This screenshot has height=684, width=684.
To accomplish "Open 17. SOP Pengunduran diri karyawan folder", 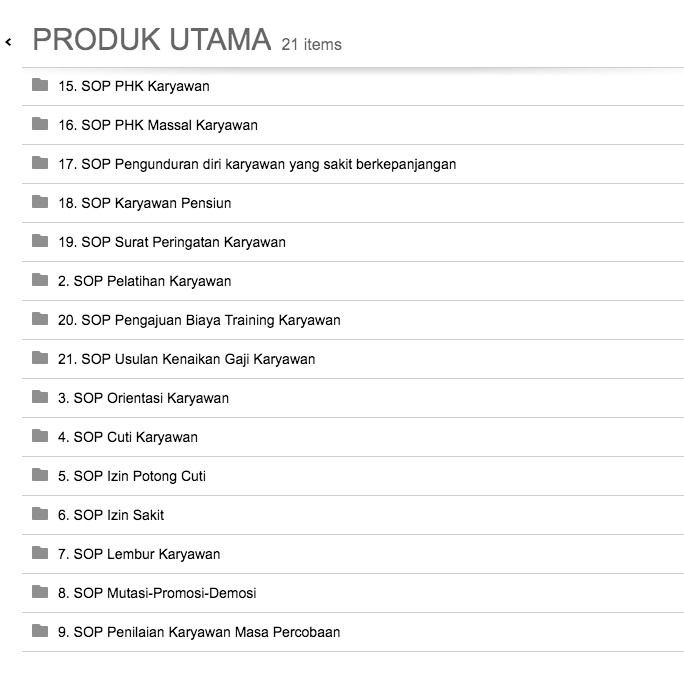I will point(257,164).
